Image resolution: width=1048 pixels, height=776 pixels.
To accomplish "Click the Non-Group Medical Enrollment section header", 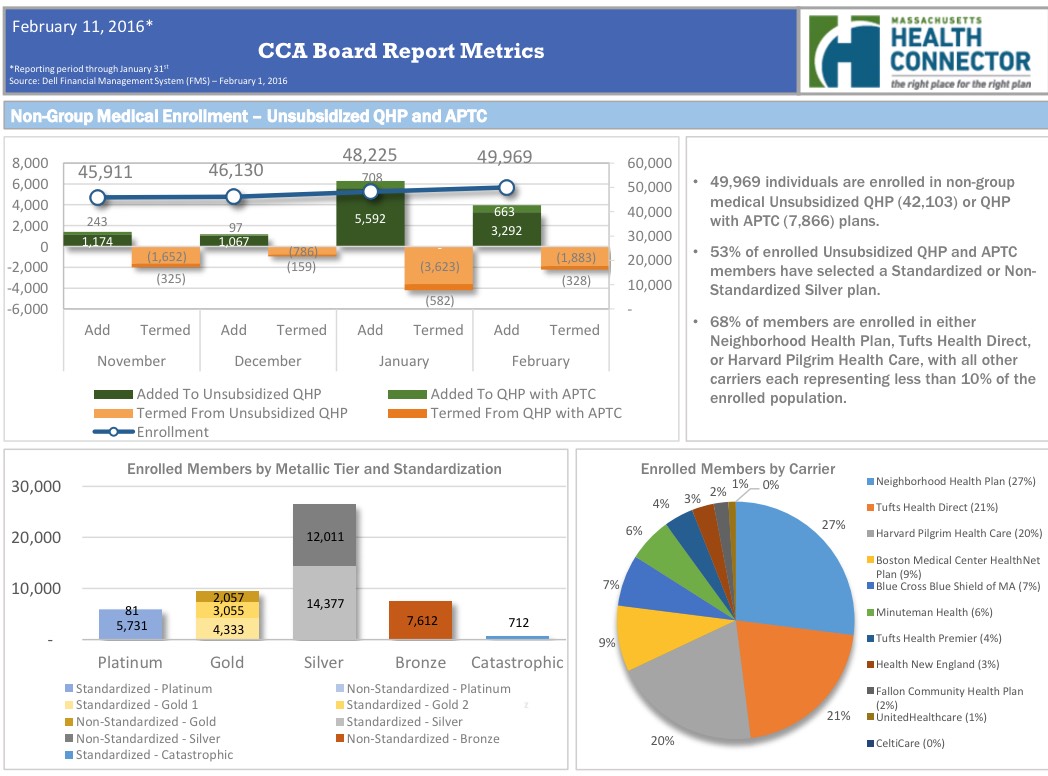I will [x=248, y=116].
